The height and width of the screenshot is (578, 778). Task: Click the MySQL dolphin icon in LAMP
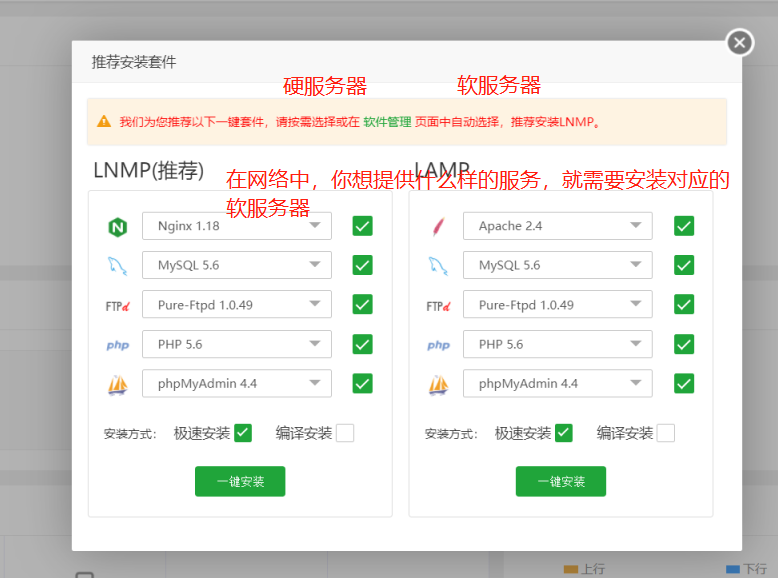point(438,266)
